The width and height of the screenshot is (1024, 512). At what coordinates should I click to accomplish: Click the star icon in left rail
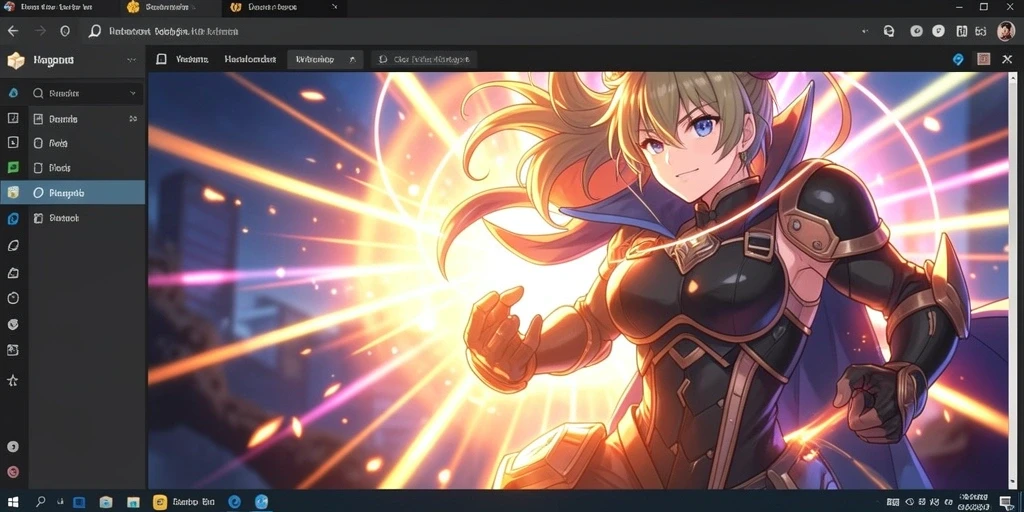click(x=13, y=380)
